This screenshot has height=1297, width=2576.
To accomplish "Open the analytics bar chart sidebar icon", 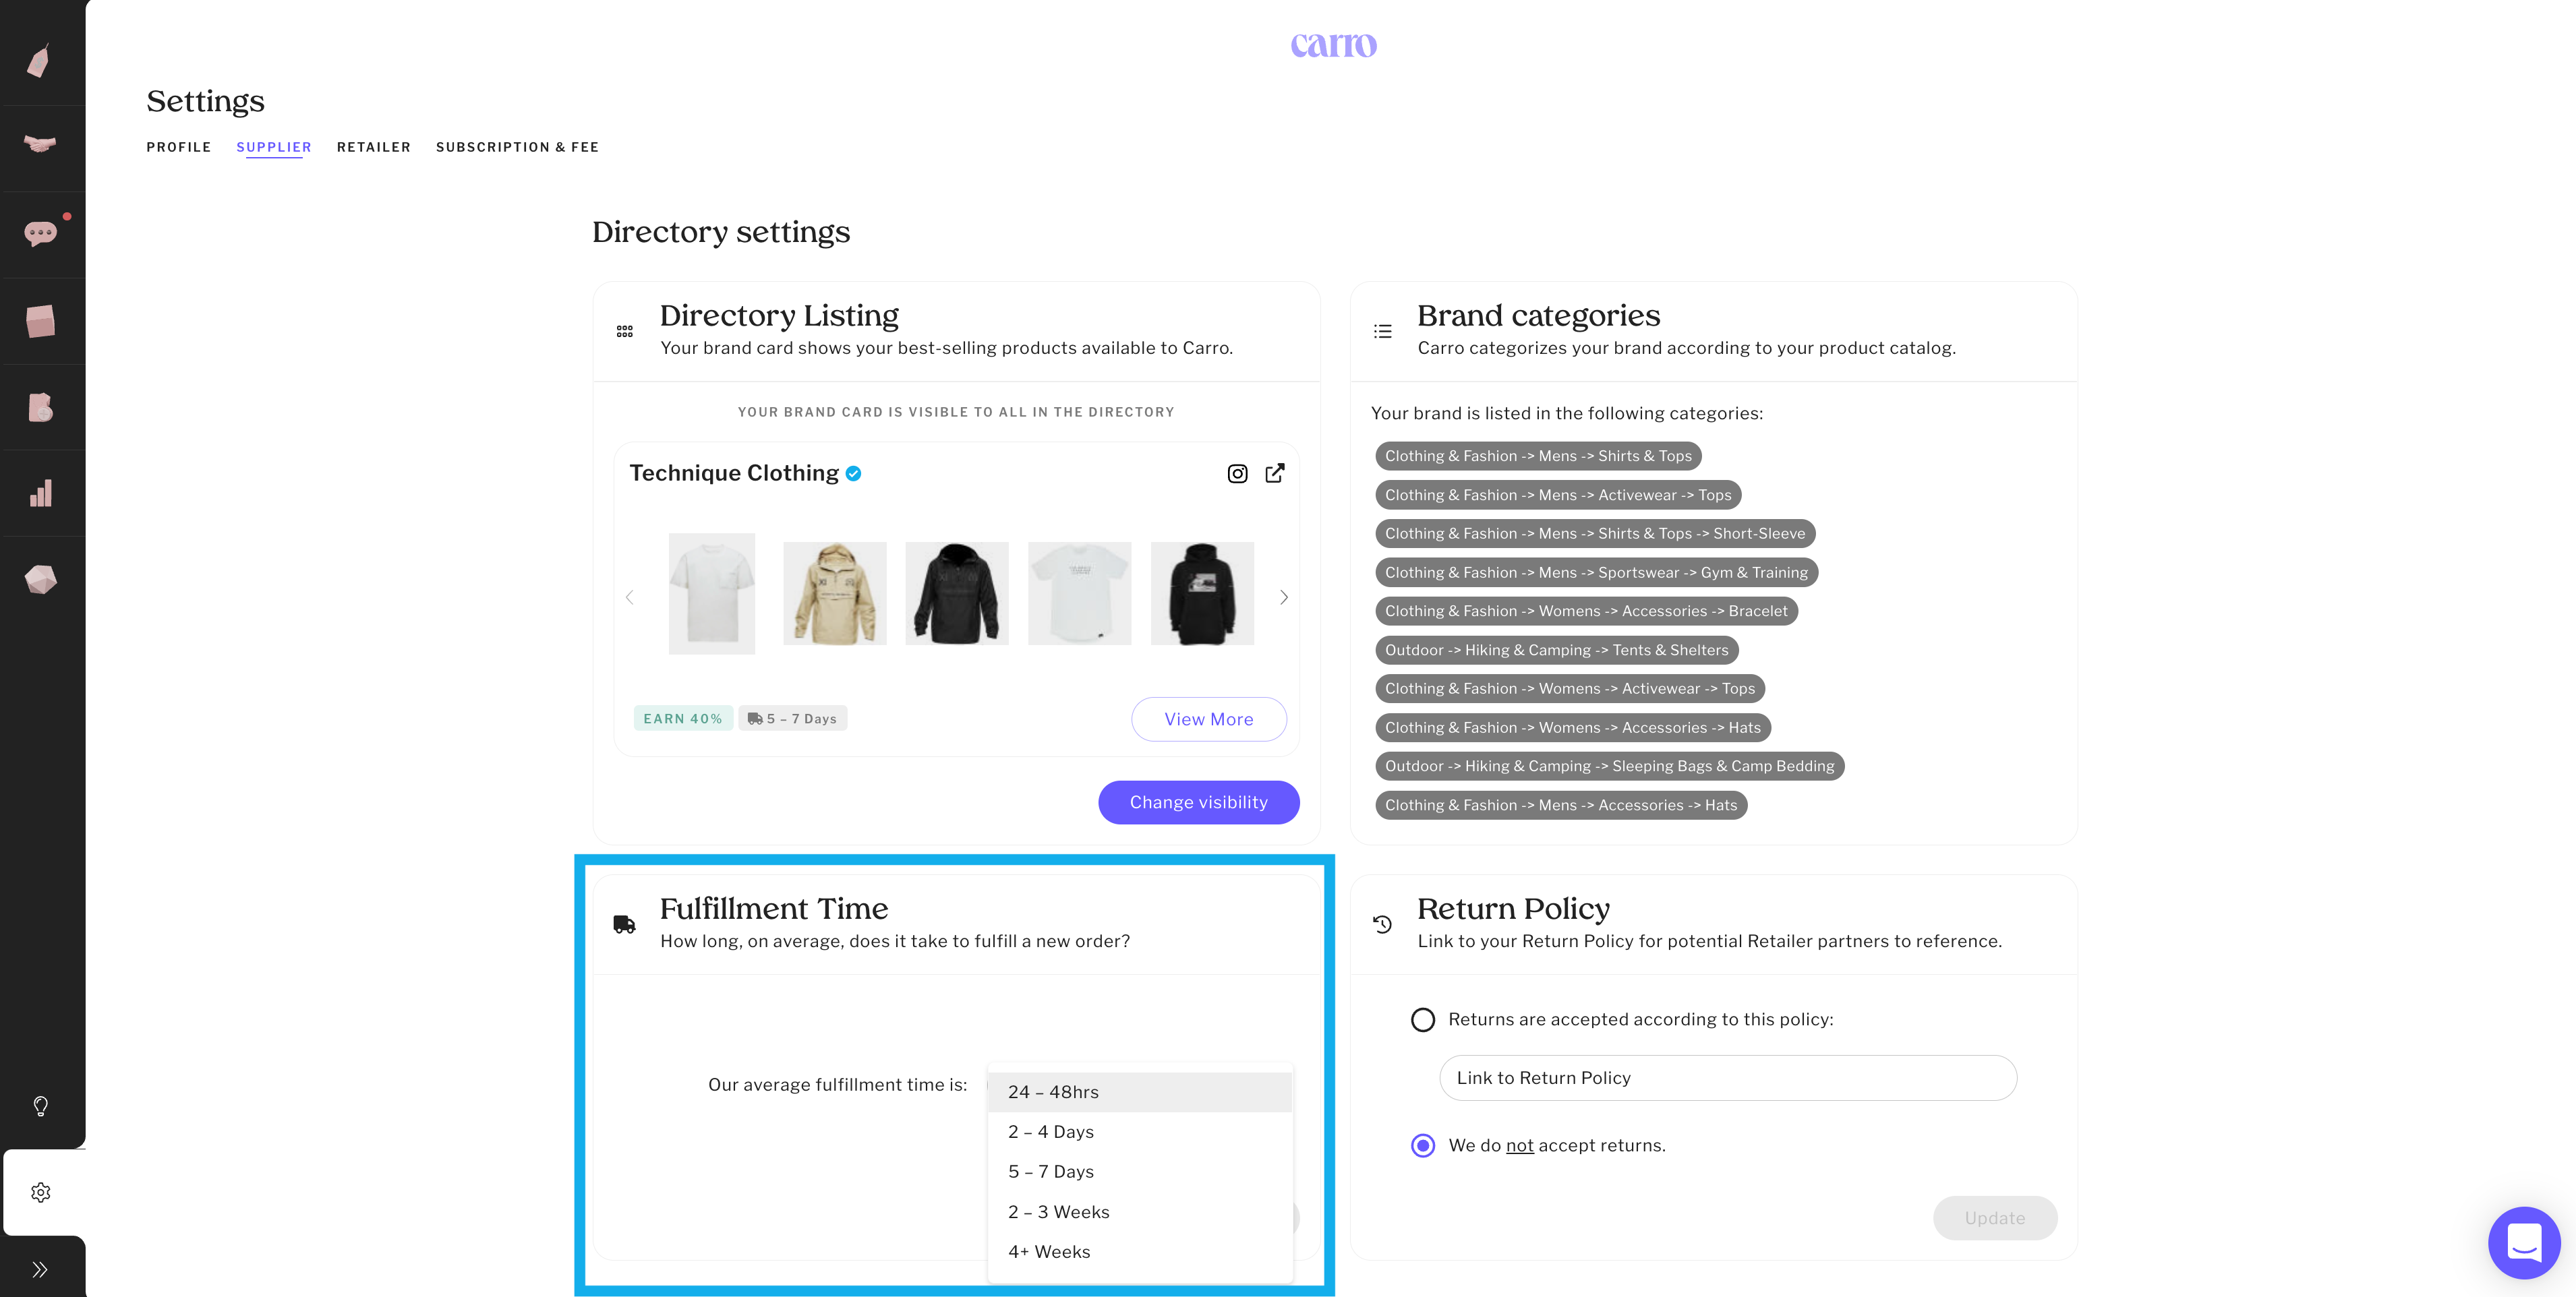I will (x=40, y=493).
